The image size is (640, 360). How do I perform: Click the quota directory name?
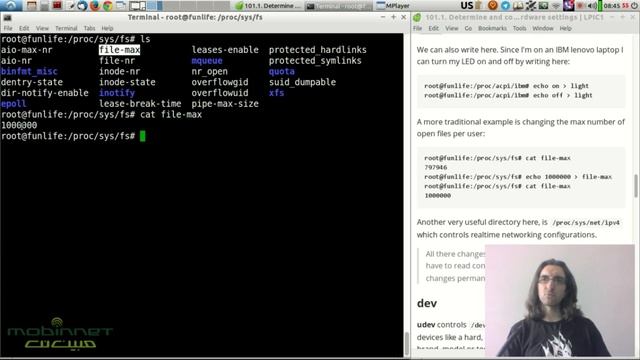coord(282,71)
